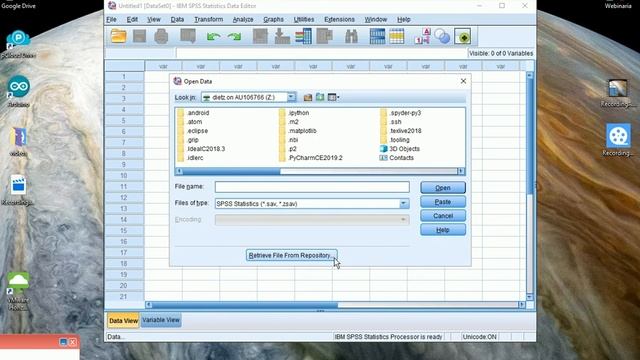Click the file list horizontal scrollbar
The image size is (640, 360).
pos(320,171)
